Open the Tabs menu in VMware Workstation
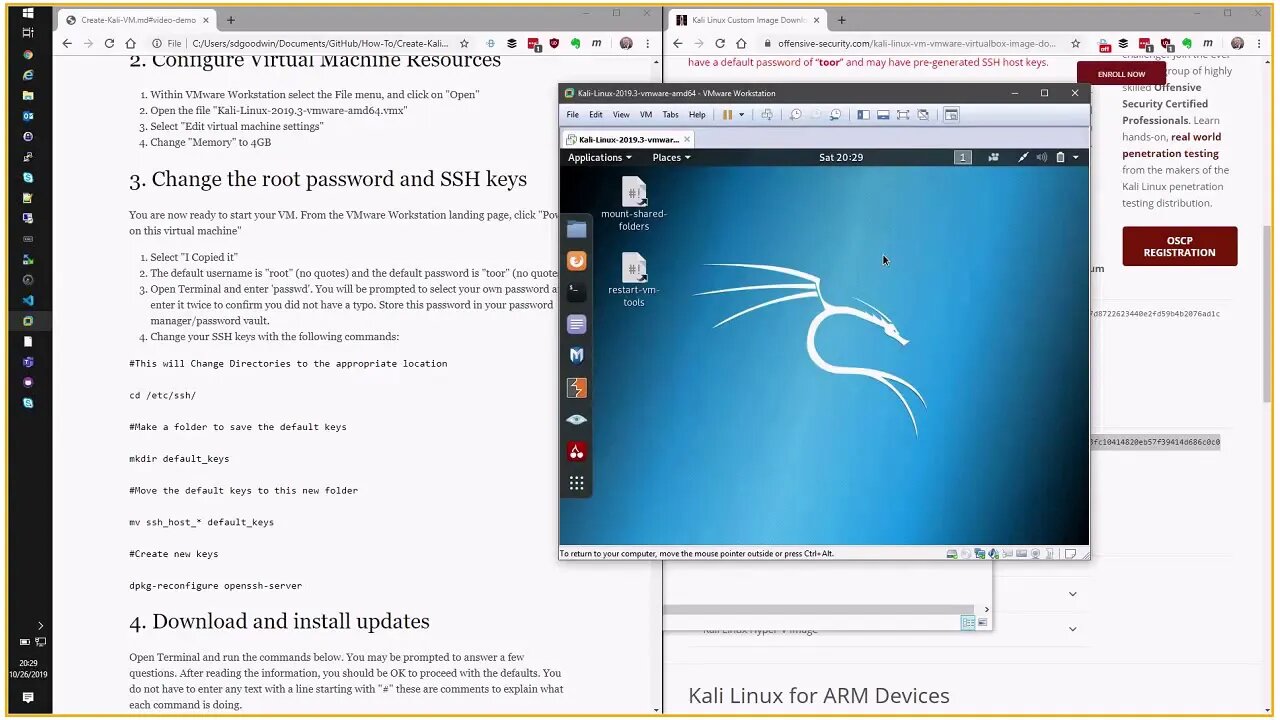 pyautogui.click(x=670, y=115)
